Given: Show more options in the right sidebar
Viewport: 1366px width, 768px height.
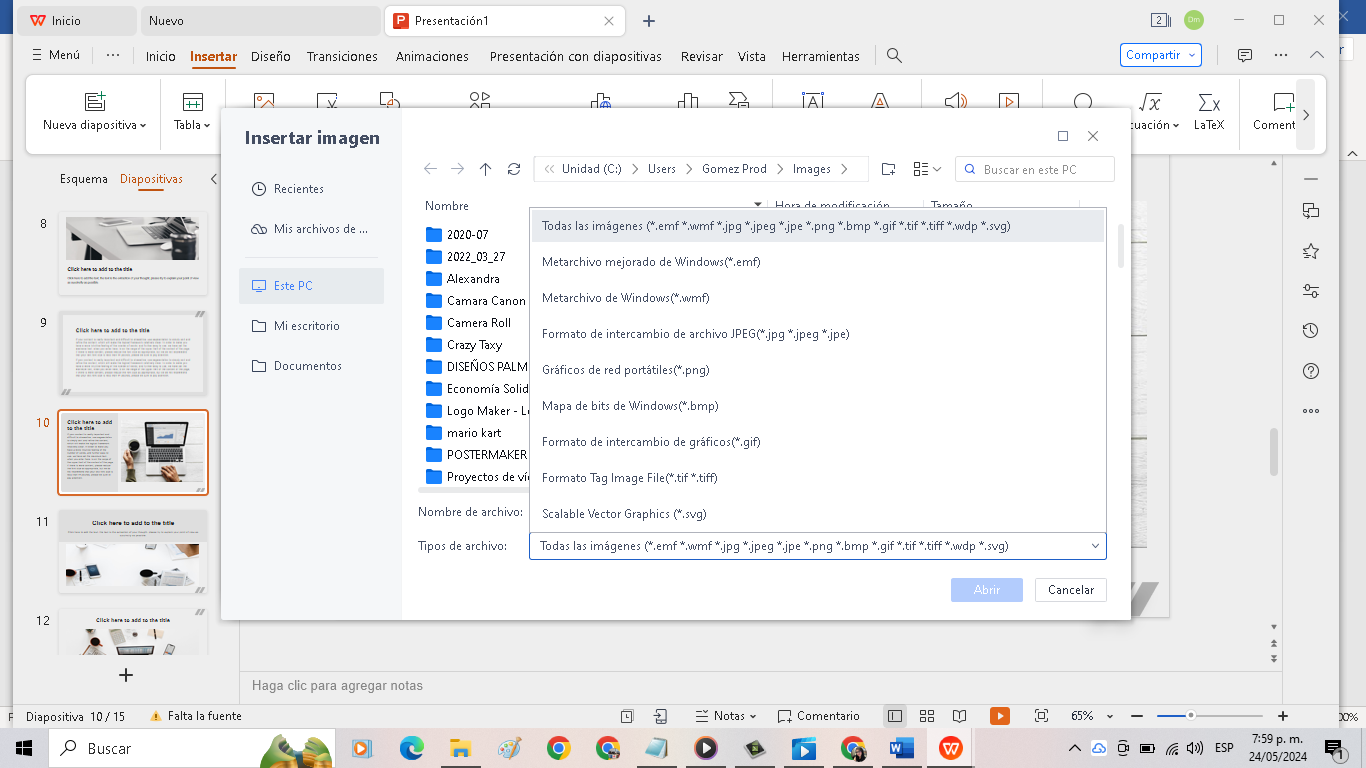Looking at the screenshot, I should pyautogui.click(x=1311, y=411).
